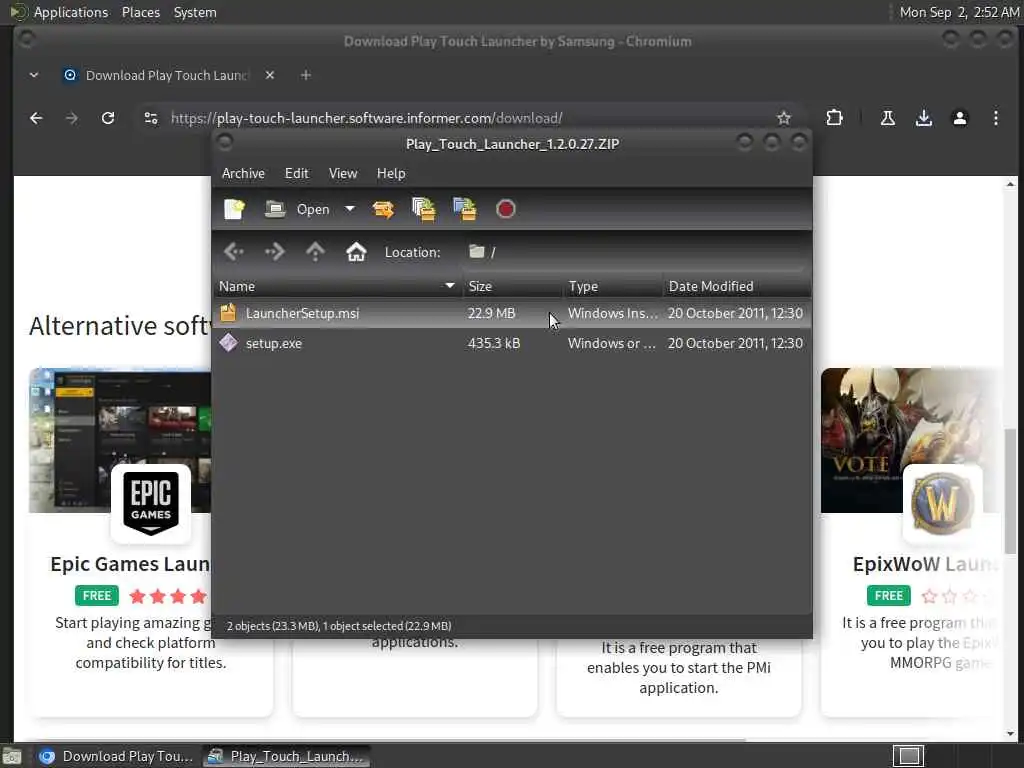Sort files by Size column header
1024x768 pixels.
tap(513, 286)
